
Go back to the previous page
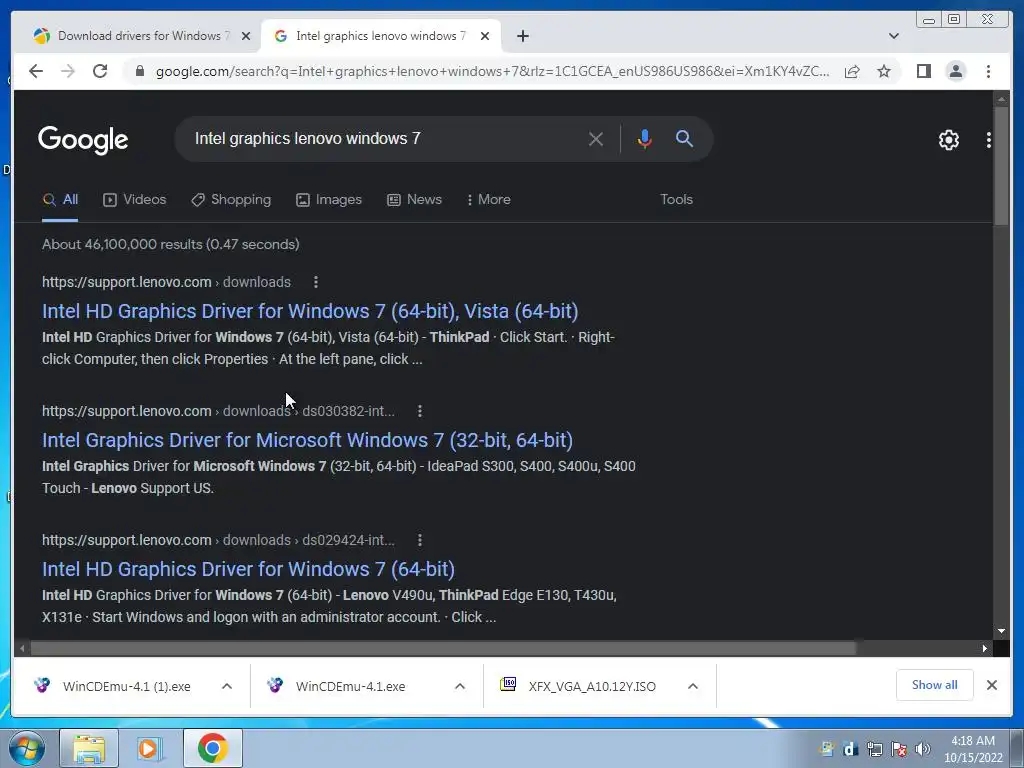pyautogui.click(x=36, y=71)
